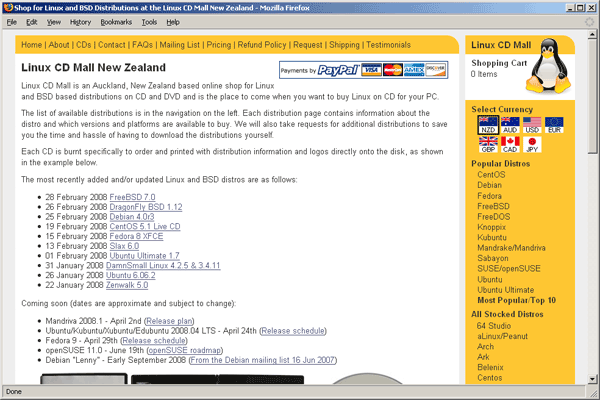Viewport: 600px width, 400px height.
Task: Open the Zenwalk 5.0 link
Action: click(x=127, y=285)
